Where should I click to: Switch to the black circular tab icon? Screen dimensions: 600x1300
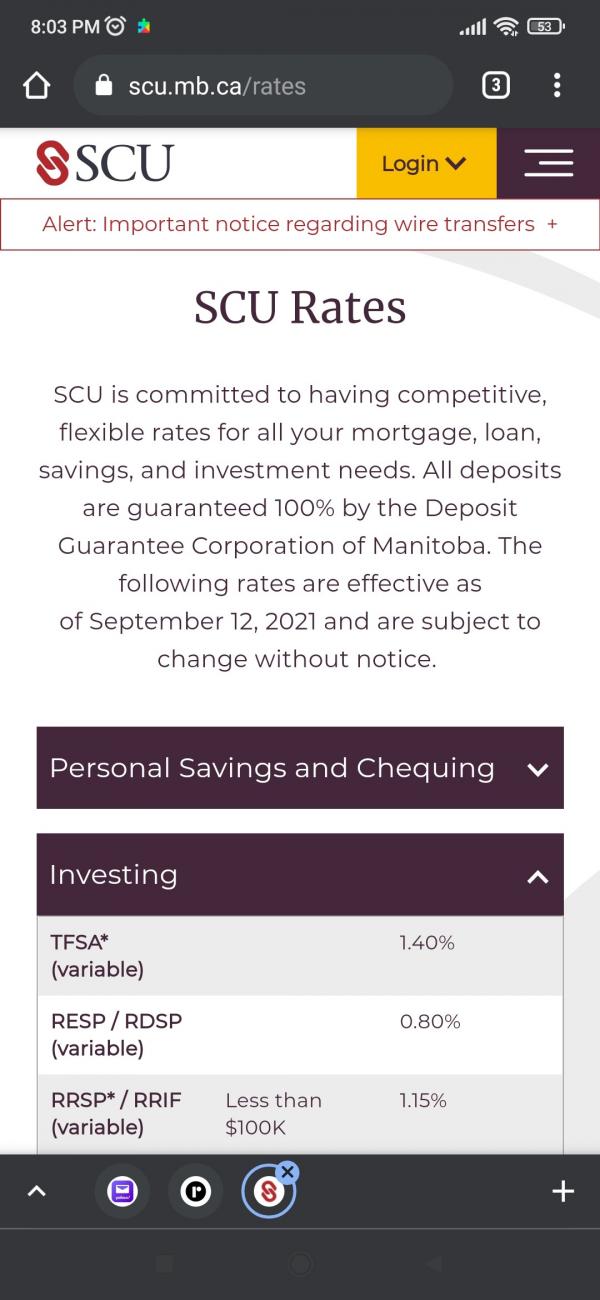pyautogui.click(x=195, y=1191)
